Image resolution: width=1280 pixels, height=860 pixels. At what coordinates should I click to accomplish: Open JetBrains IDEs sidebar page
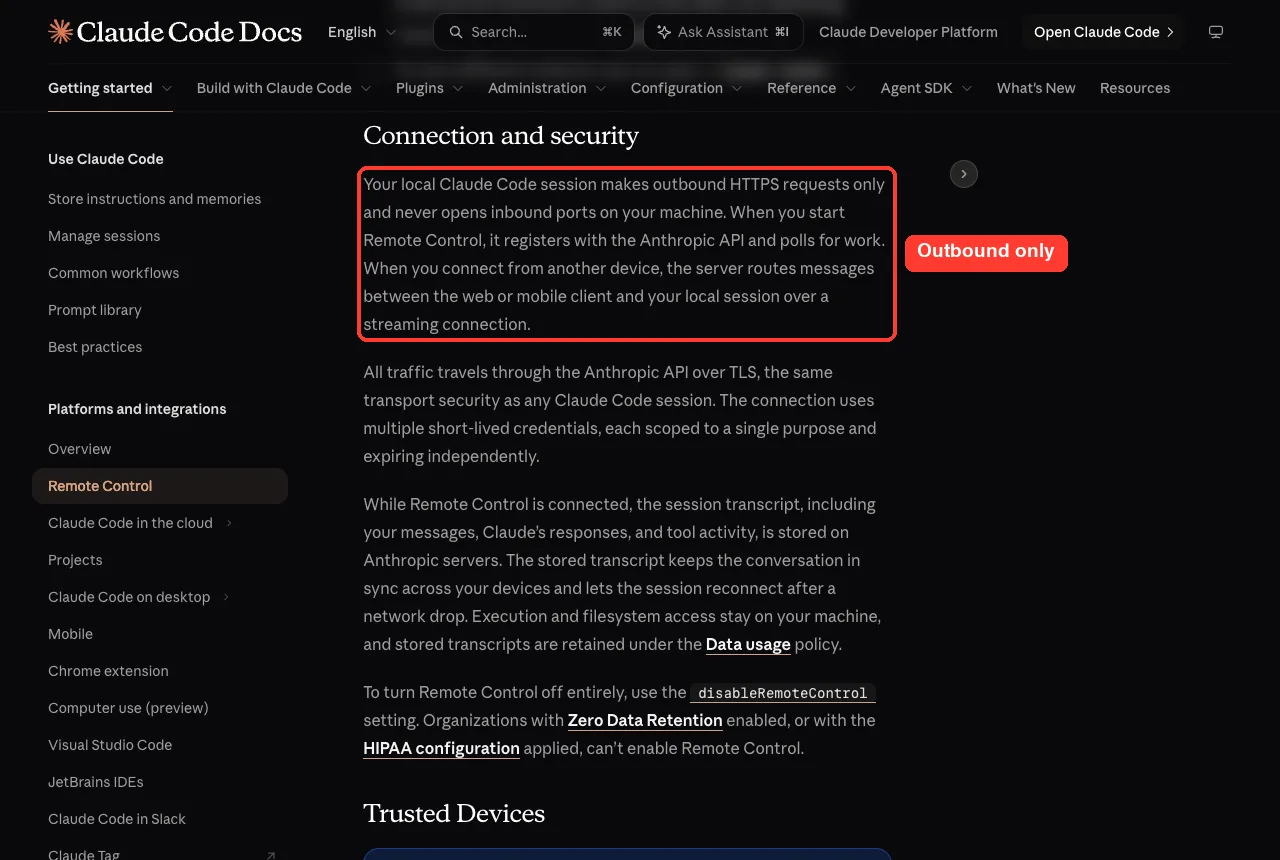point(96,782)
